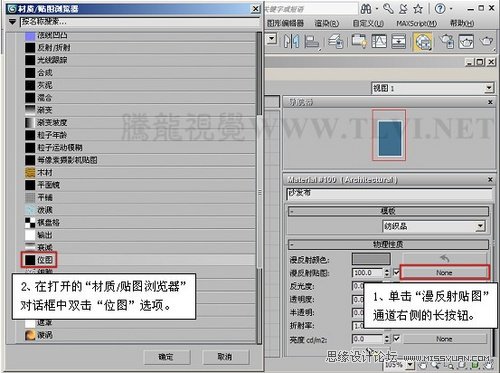Image resolution: width=500 pixels, height=373 pixels.
Task: Open the help question mark icon
Action: [x=440, y=9]
